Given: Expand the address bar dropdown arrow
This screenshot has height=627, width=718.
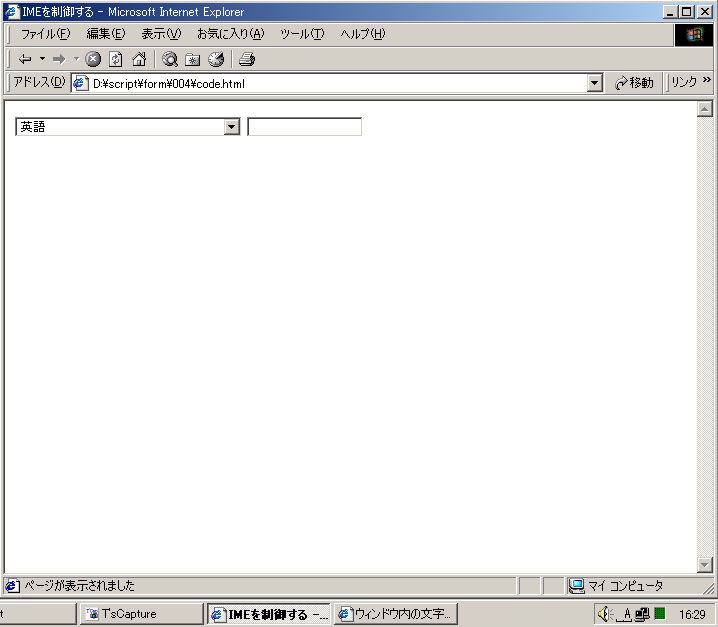Looking at the screenshot, I should 594,83.
